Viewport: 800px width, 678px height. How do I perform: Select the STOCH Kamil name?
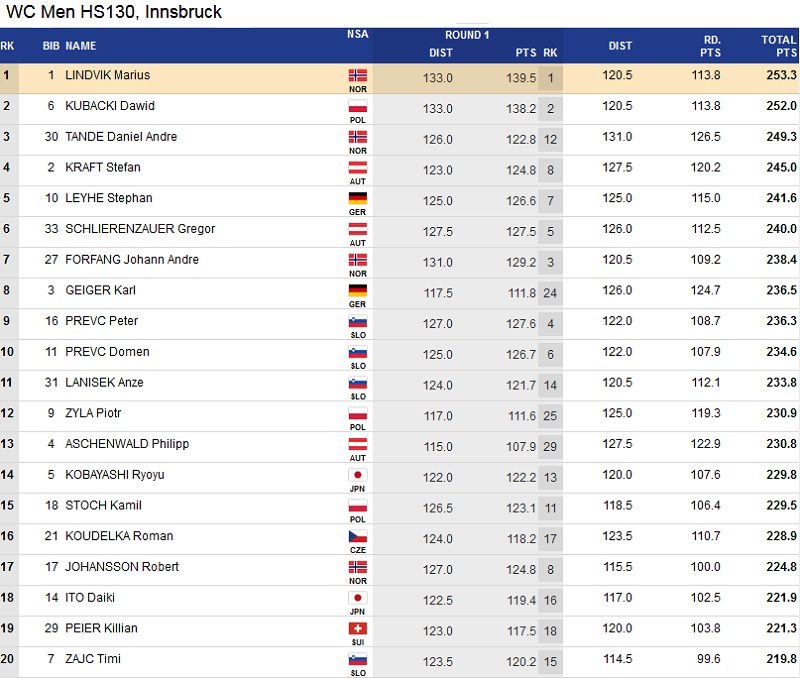click(x=105, y=505)
